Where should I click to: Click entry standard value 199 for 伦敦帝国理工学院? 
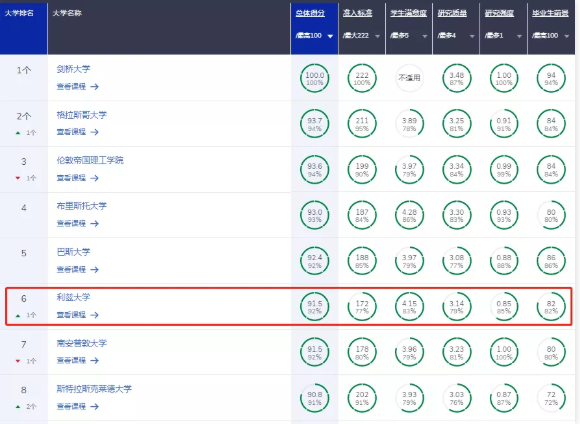point(362,169)
